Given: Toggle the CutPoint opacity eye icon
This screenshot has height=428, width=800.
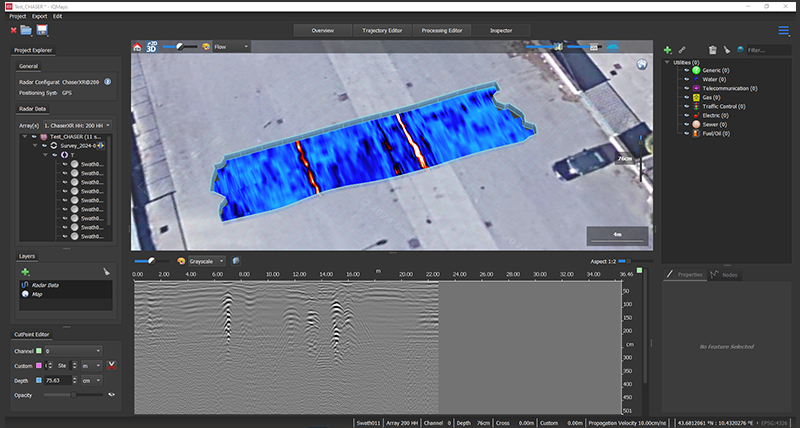Looking at the screenshot, I should 112,395.
